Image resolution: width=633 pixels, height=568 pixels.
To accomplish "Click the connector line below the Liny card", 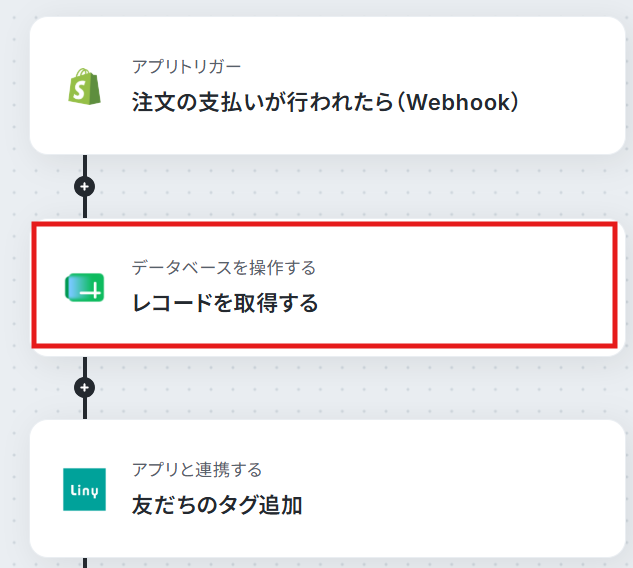I will [85, 563].
